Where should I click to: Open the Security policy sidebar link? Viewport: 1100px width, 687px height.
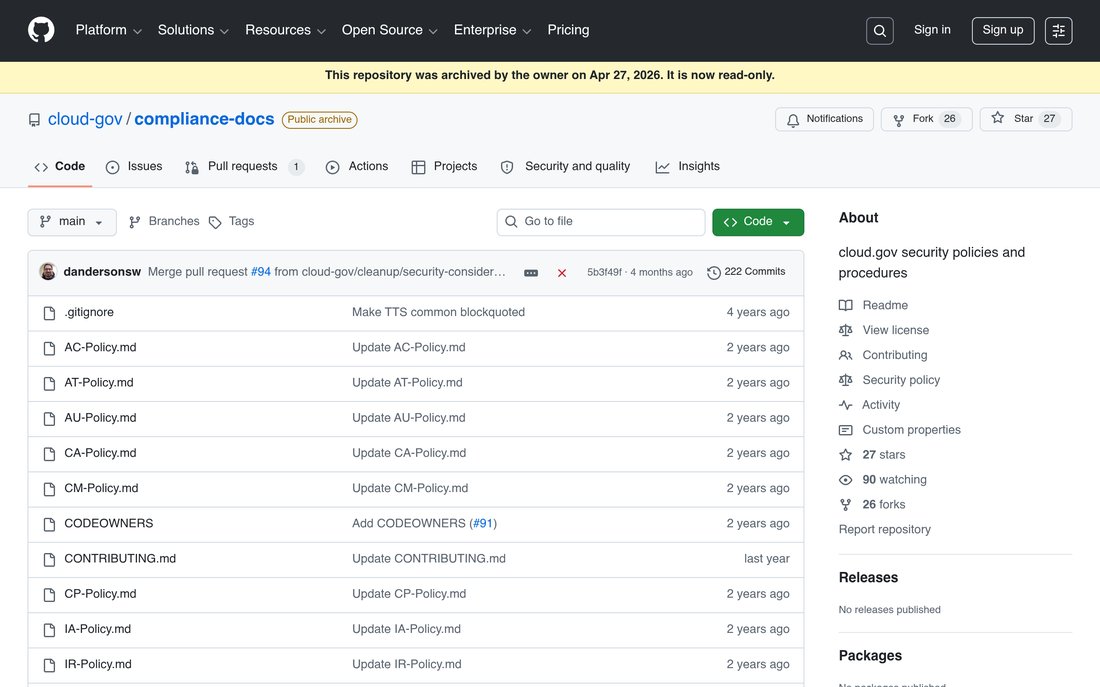pos(901,380)
